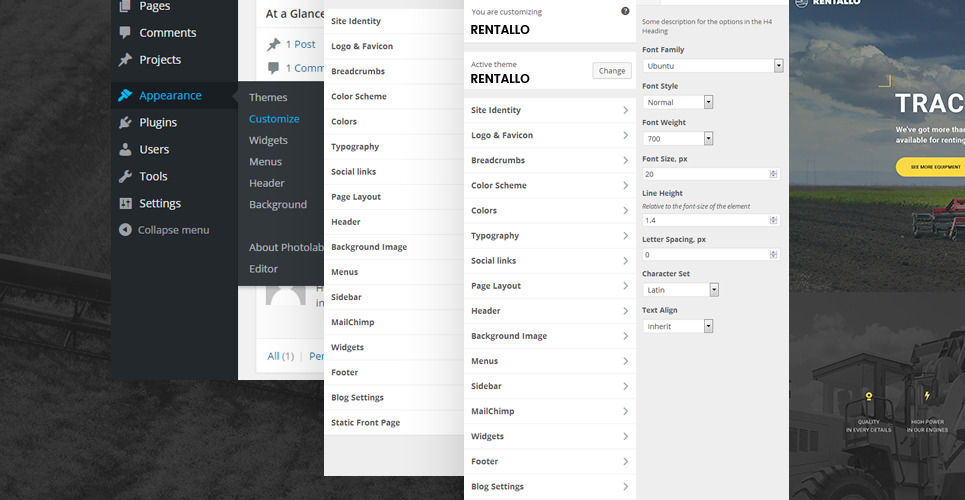Screen dimensions: 965x500
Task: Open the Character Set dropdown
Action: pos(680,290)
